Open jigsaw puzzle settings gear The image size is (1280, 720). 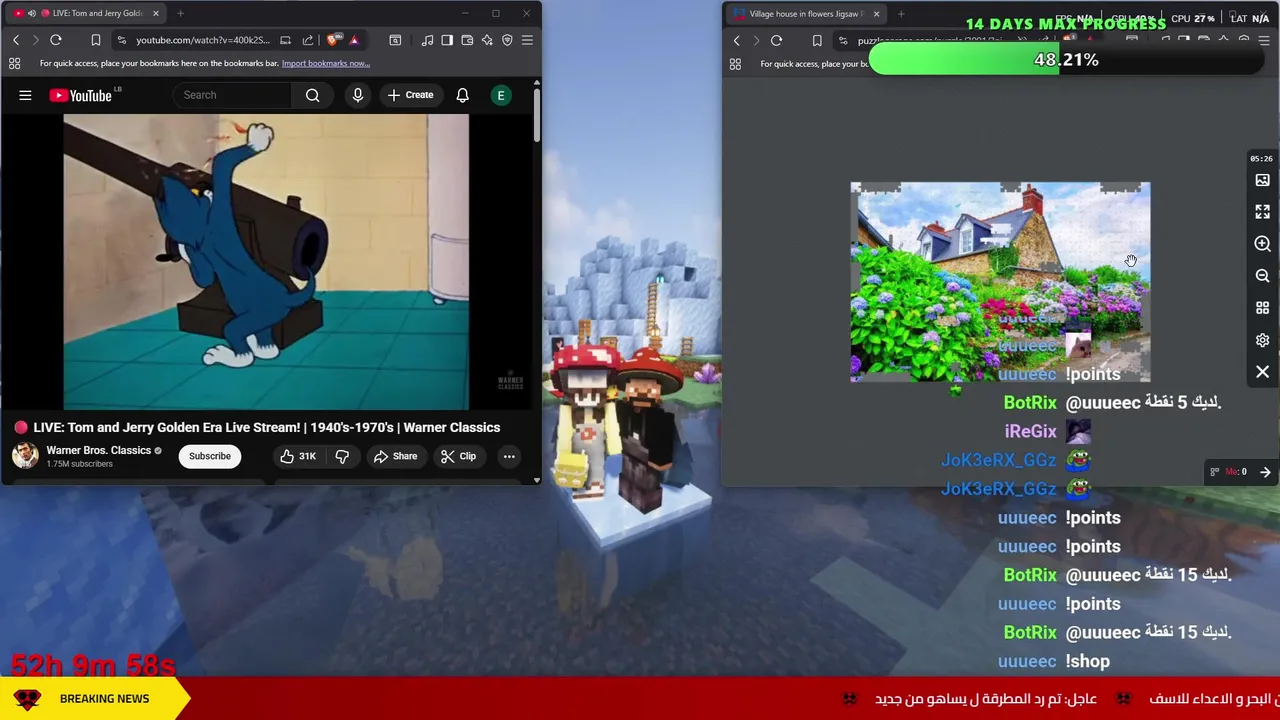[1262, 340]
